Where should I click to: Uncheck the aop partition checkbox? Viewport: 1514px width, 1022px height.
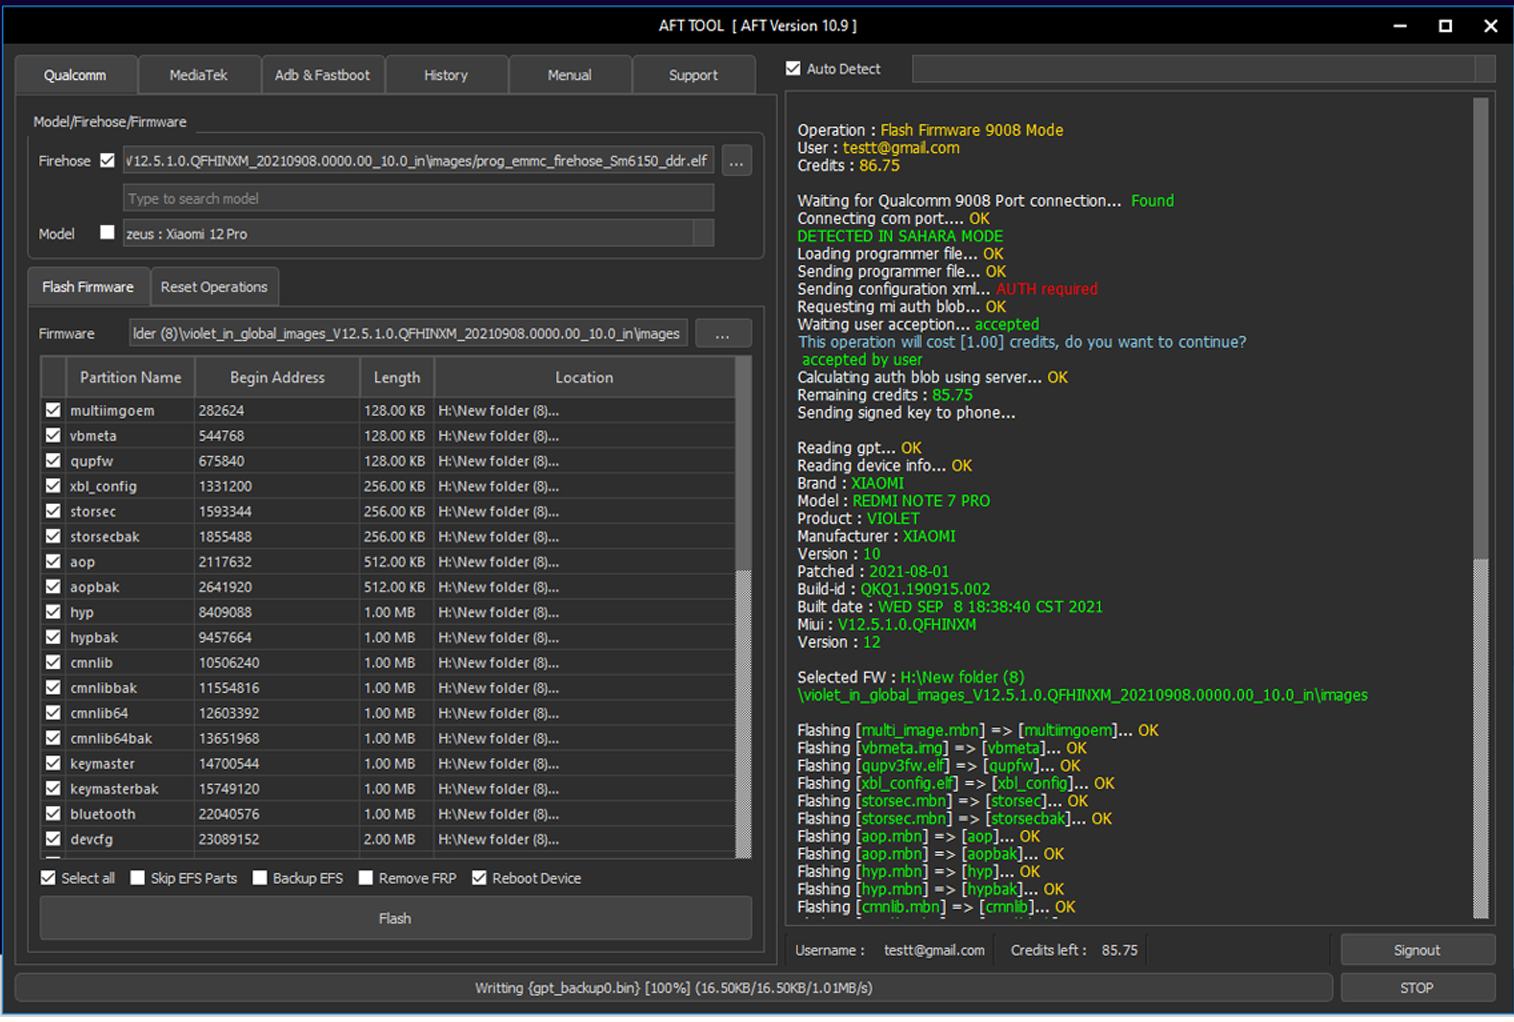pyautogui.click(x=53, y=561)
